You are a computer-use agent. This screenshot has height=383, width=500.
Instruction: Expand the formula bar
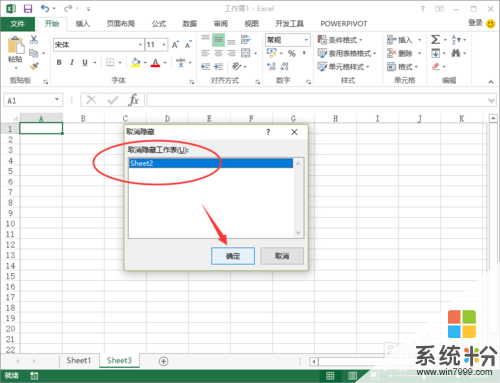tap(491, 100)
